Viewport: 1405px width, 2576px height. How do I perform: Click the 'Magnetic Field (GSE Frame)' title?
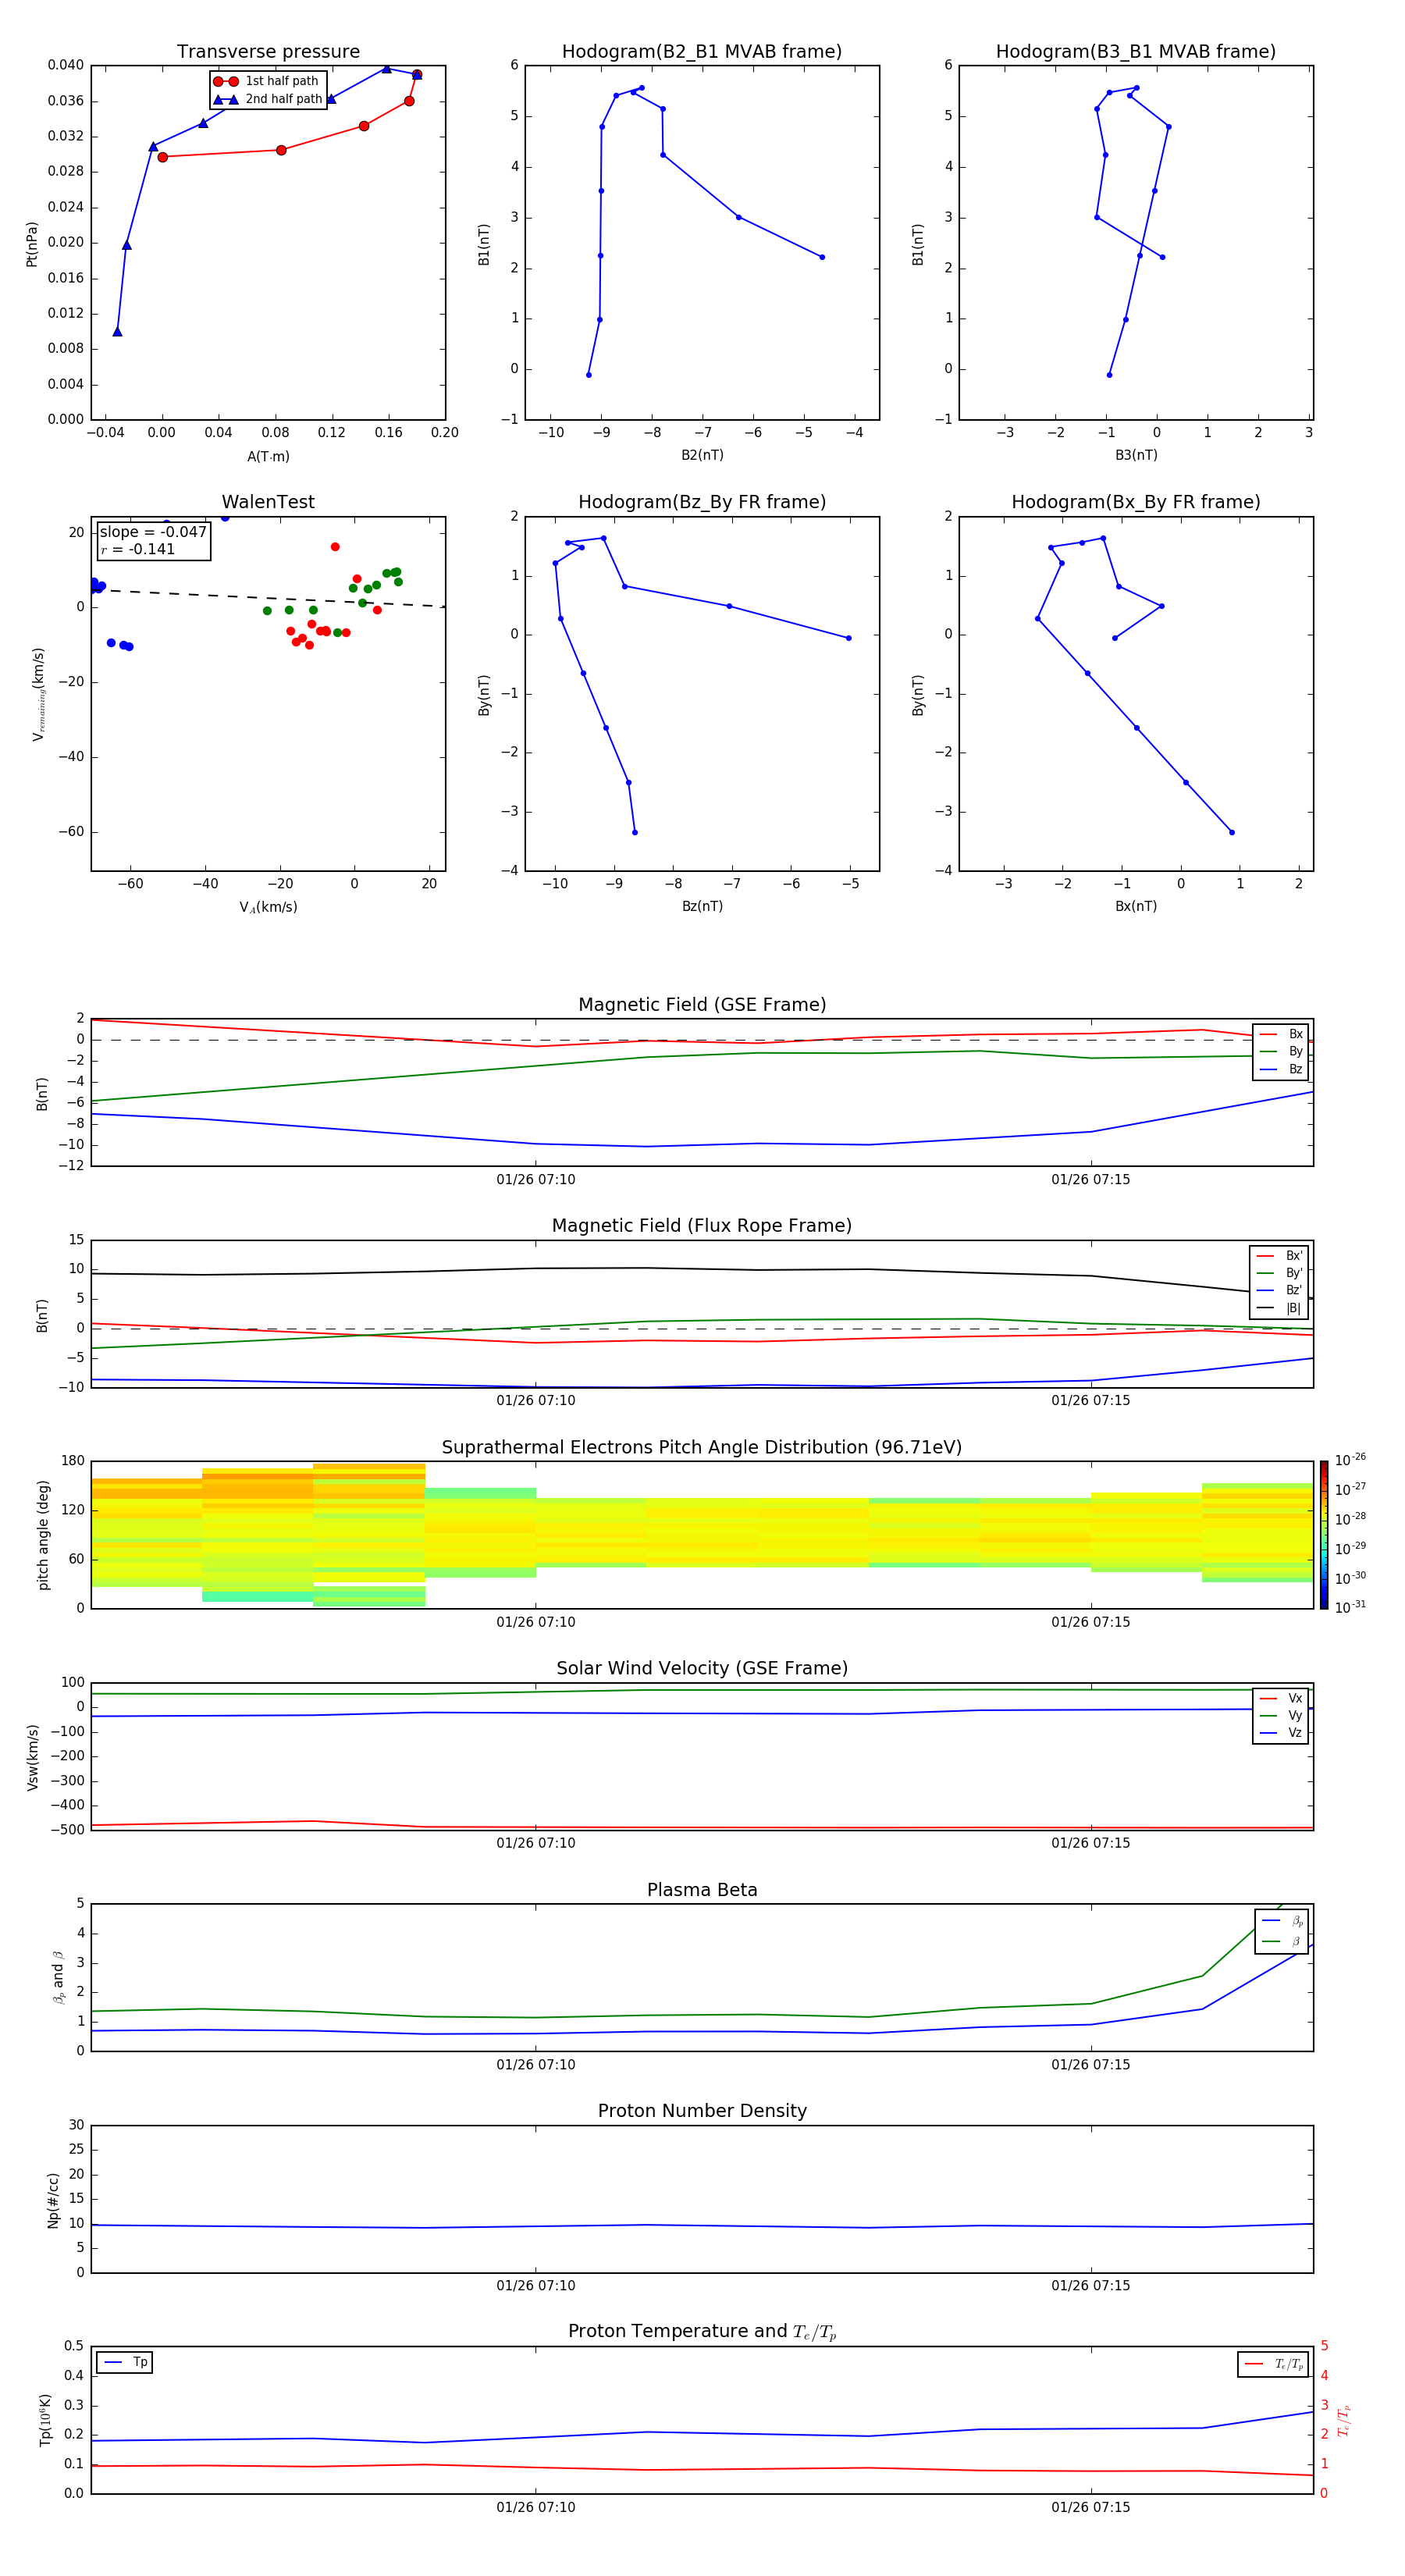tap(702, 1005)
